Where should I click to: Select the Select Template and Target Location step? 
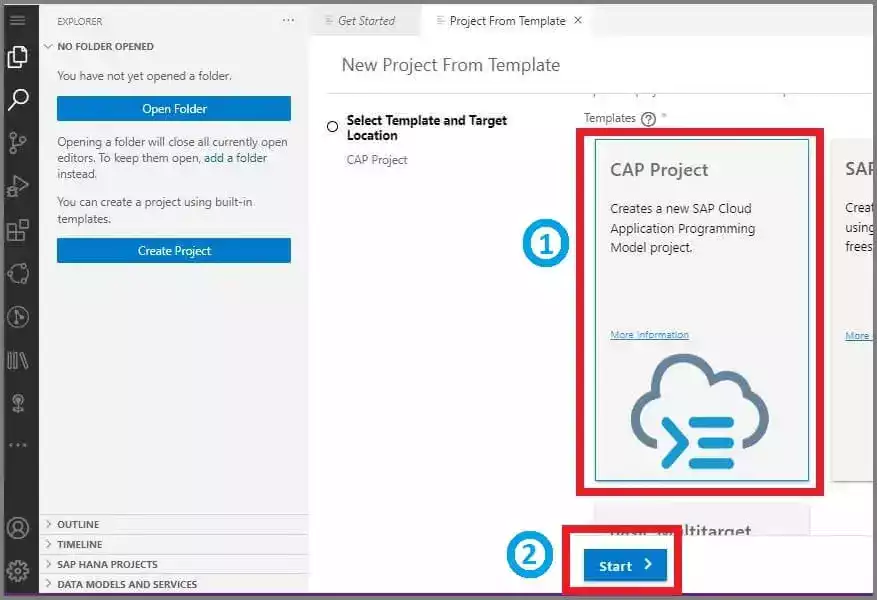click(427, 127)
